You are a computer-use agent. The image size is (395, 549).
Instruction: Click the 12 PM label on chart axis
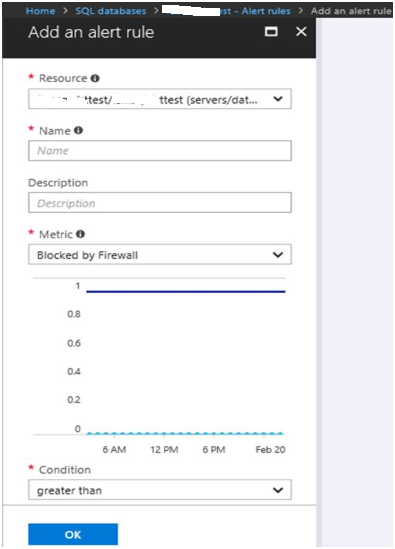coord(164,450)
